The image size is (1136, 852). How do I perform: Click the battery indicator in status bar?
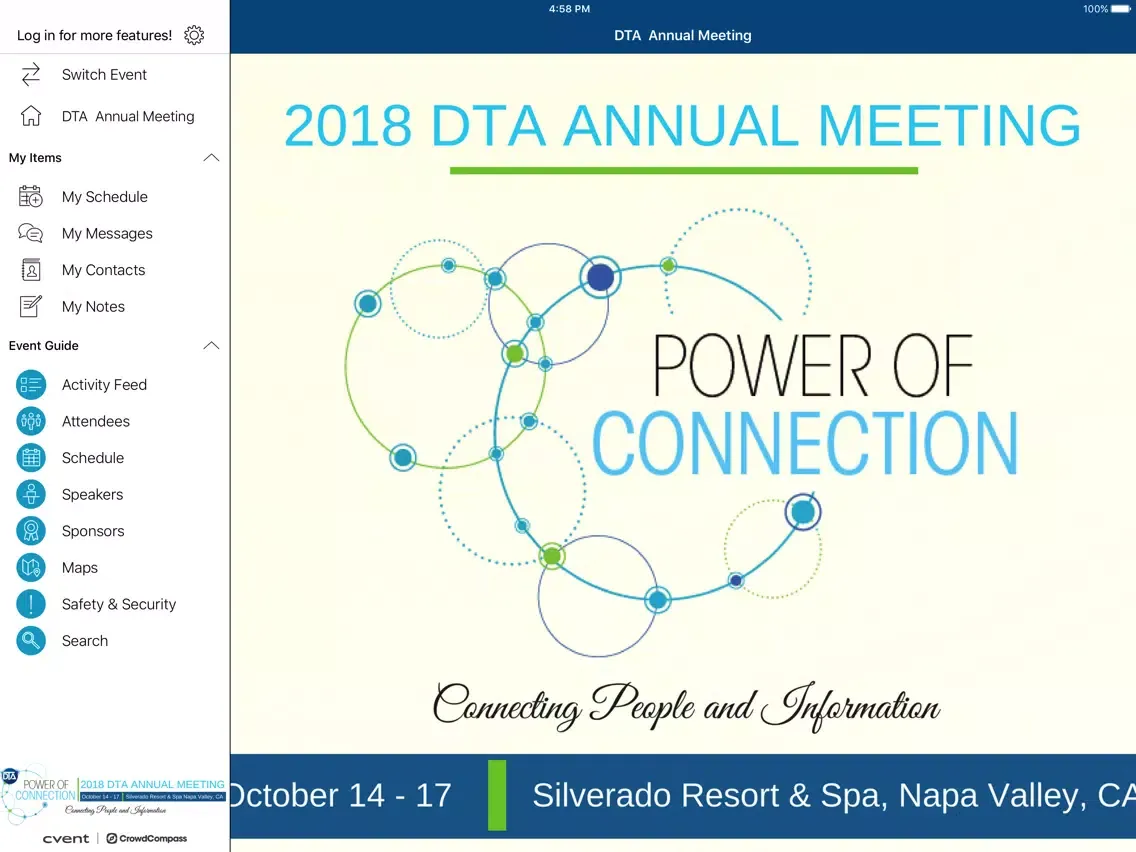point(1120,9)
